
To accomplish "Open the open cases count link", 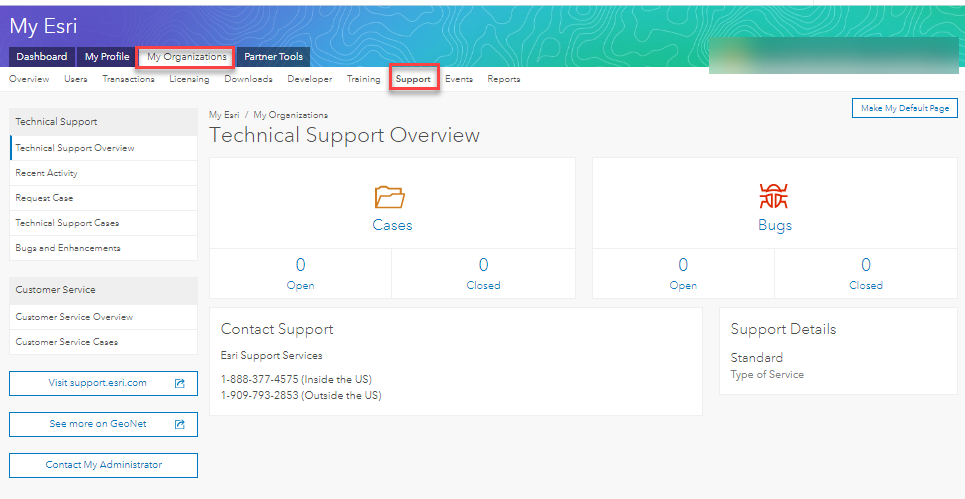I will (300, 273).
